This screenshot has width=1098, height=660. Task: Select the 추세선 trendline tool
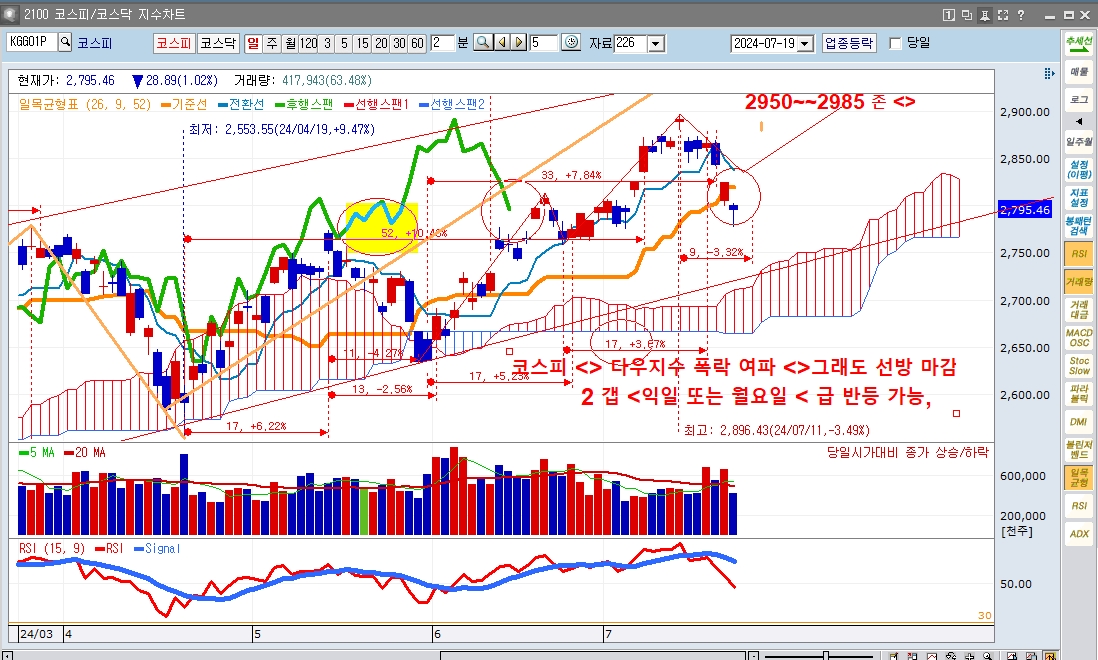tap(1078, 43)
